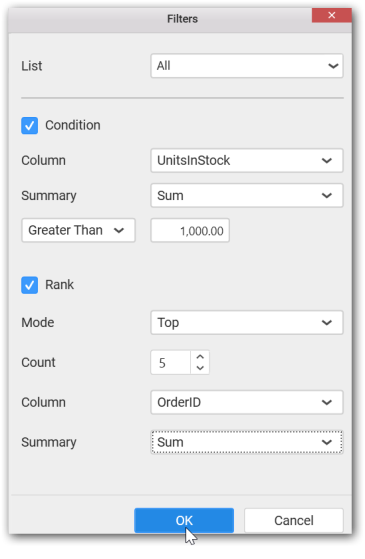Expand the OrderID column dropdown
This screenshot has width=365, height=559.
[247, 402]
